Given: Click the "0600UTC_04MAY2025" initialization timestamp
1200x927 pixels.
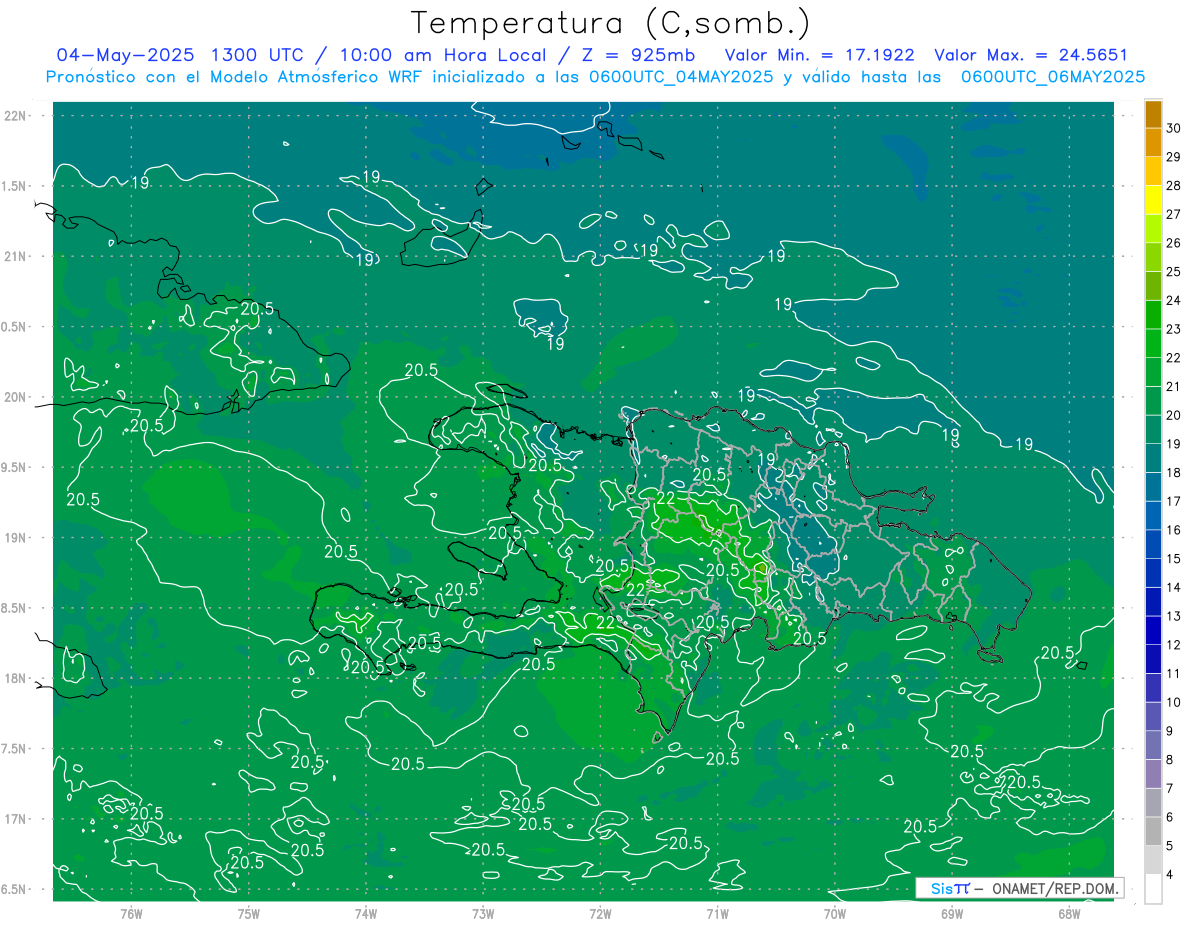Looking at the screenshot, I should click(x=680, y=77).
